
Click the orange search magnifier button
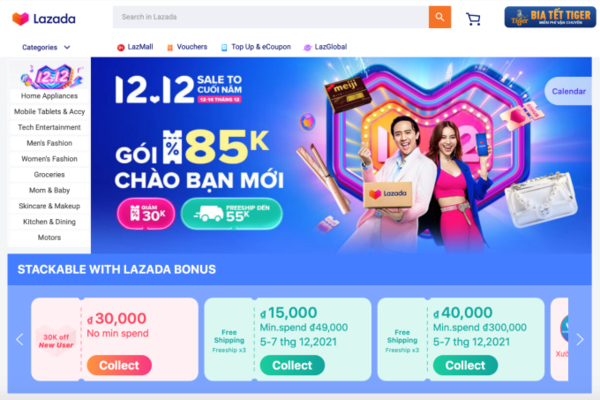pyautogui.click(x=440, y=17)
